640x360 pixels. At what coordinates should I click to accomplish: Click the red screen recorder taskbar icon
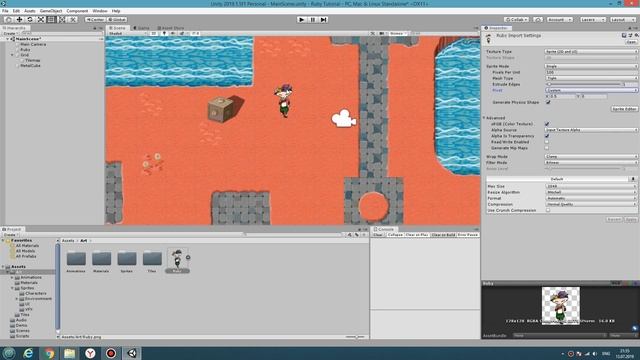click(111, 353)
